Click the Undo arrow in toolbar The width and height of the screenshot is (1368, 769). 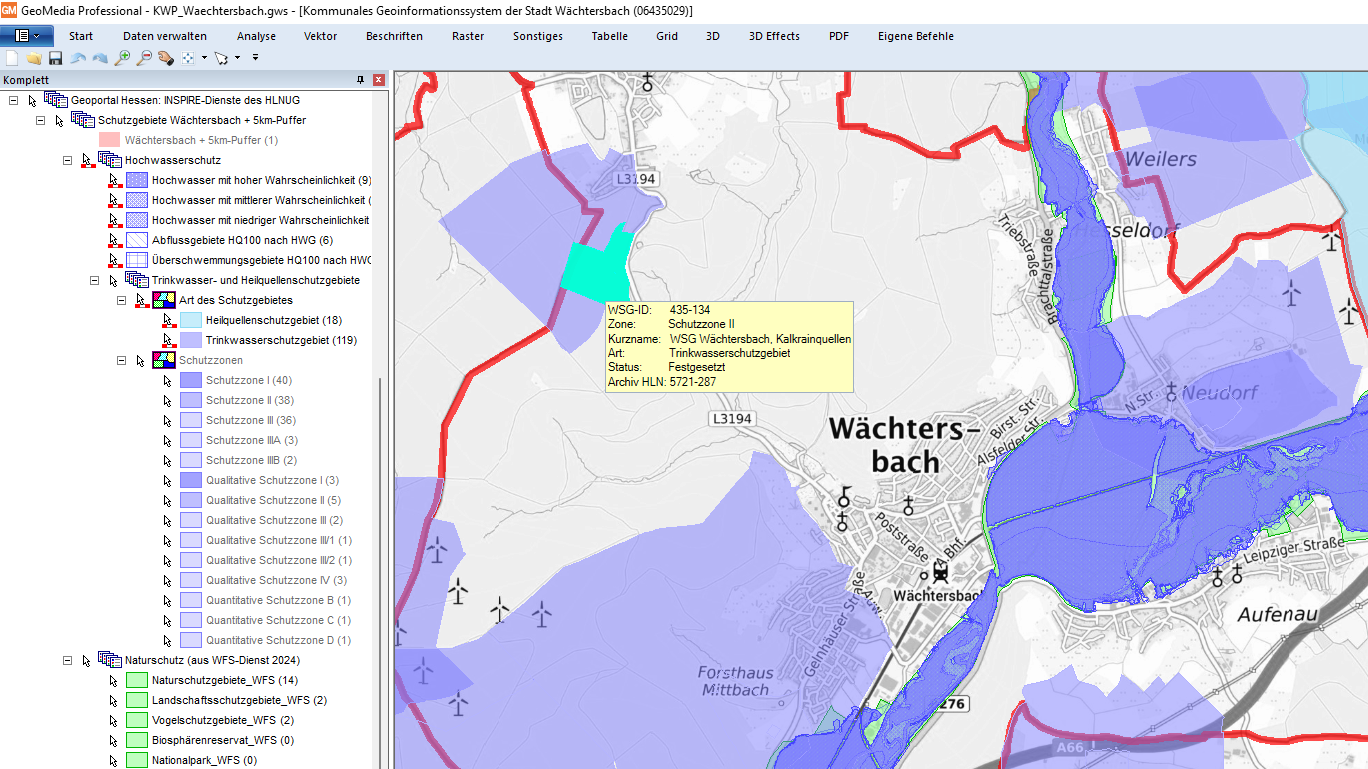pos(78,58)
